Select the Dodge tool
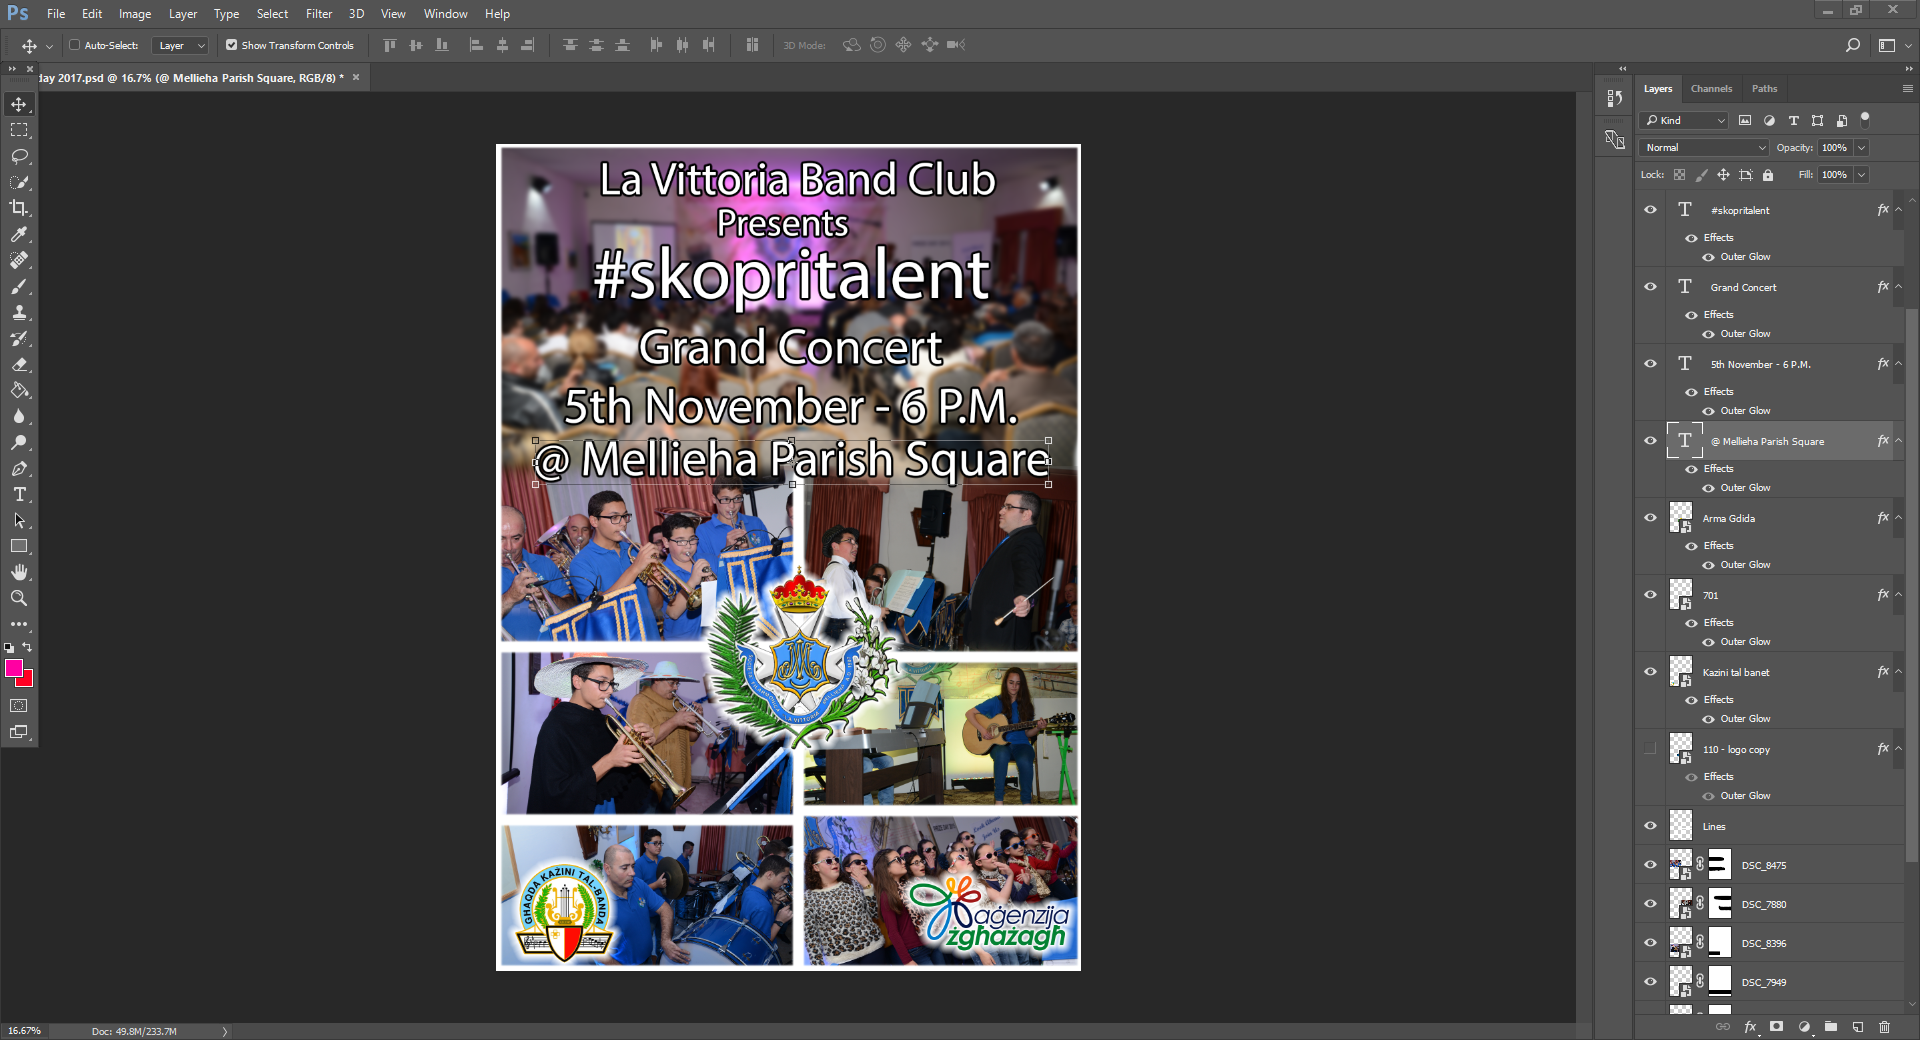The width and height of the screenshot is (1920, 1040). point(19,443)
